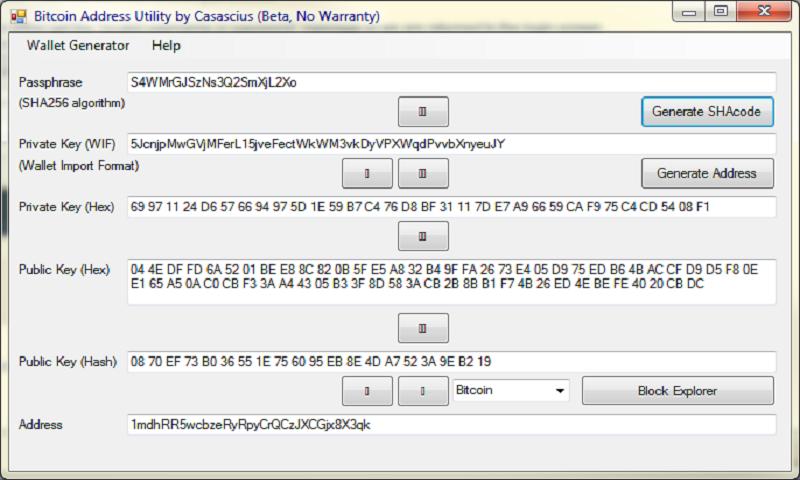800x480 pixels.
Task: Close the Bitcoin Address Utility window
Action: click(764, 12)
